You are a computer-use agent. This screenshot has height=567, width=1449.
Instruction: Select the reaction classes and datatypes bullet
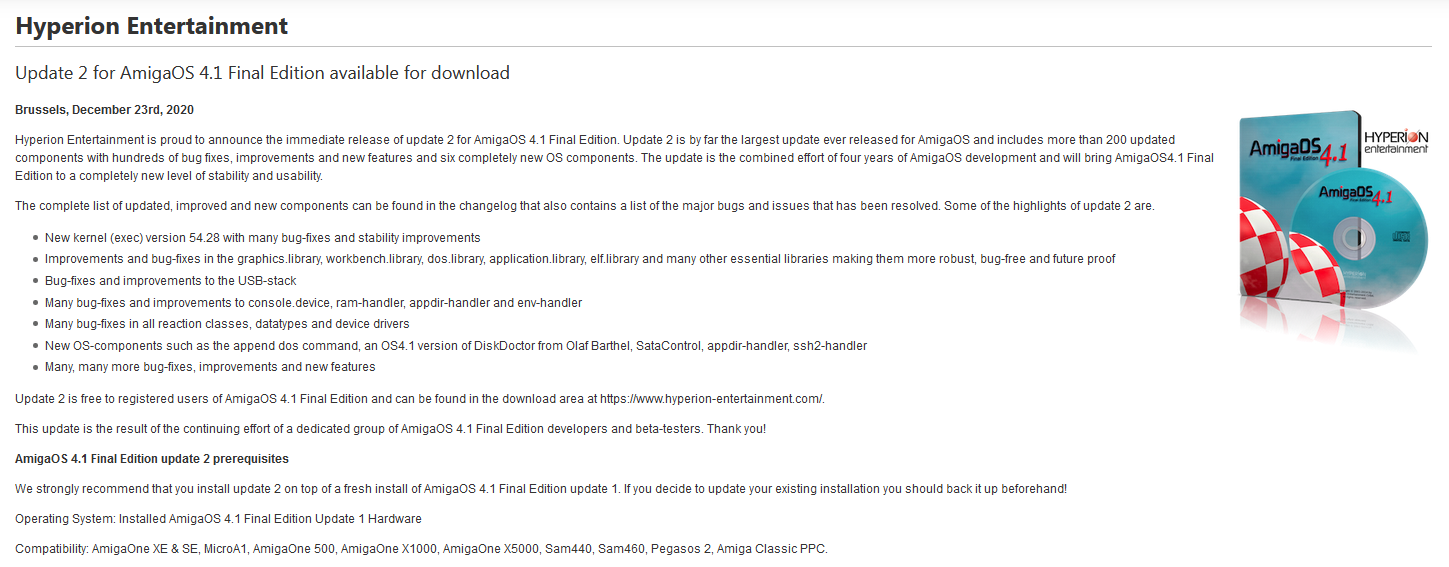tap(227, 324)
